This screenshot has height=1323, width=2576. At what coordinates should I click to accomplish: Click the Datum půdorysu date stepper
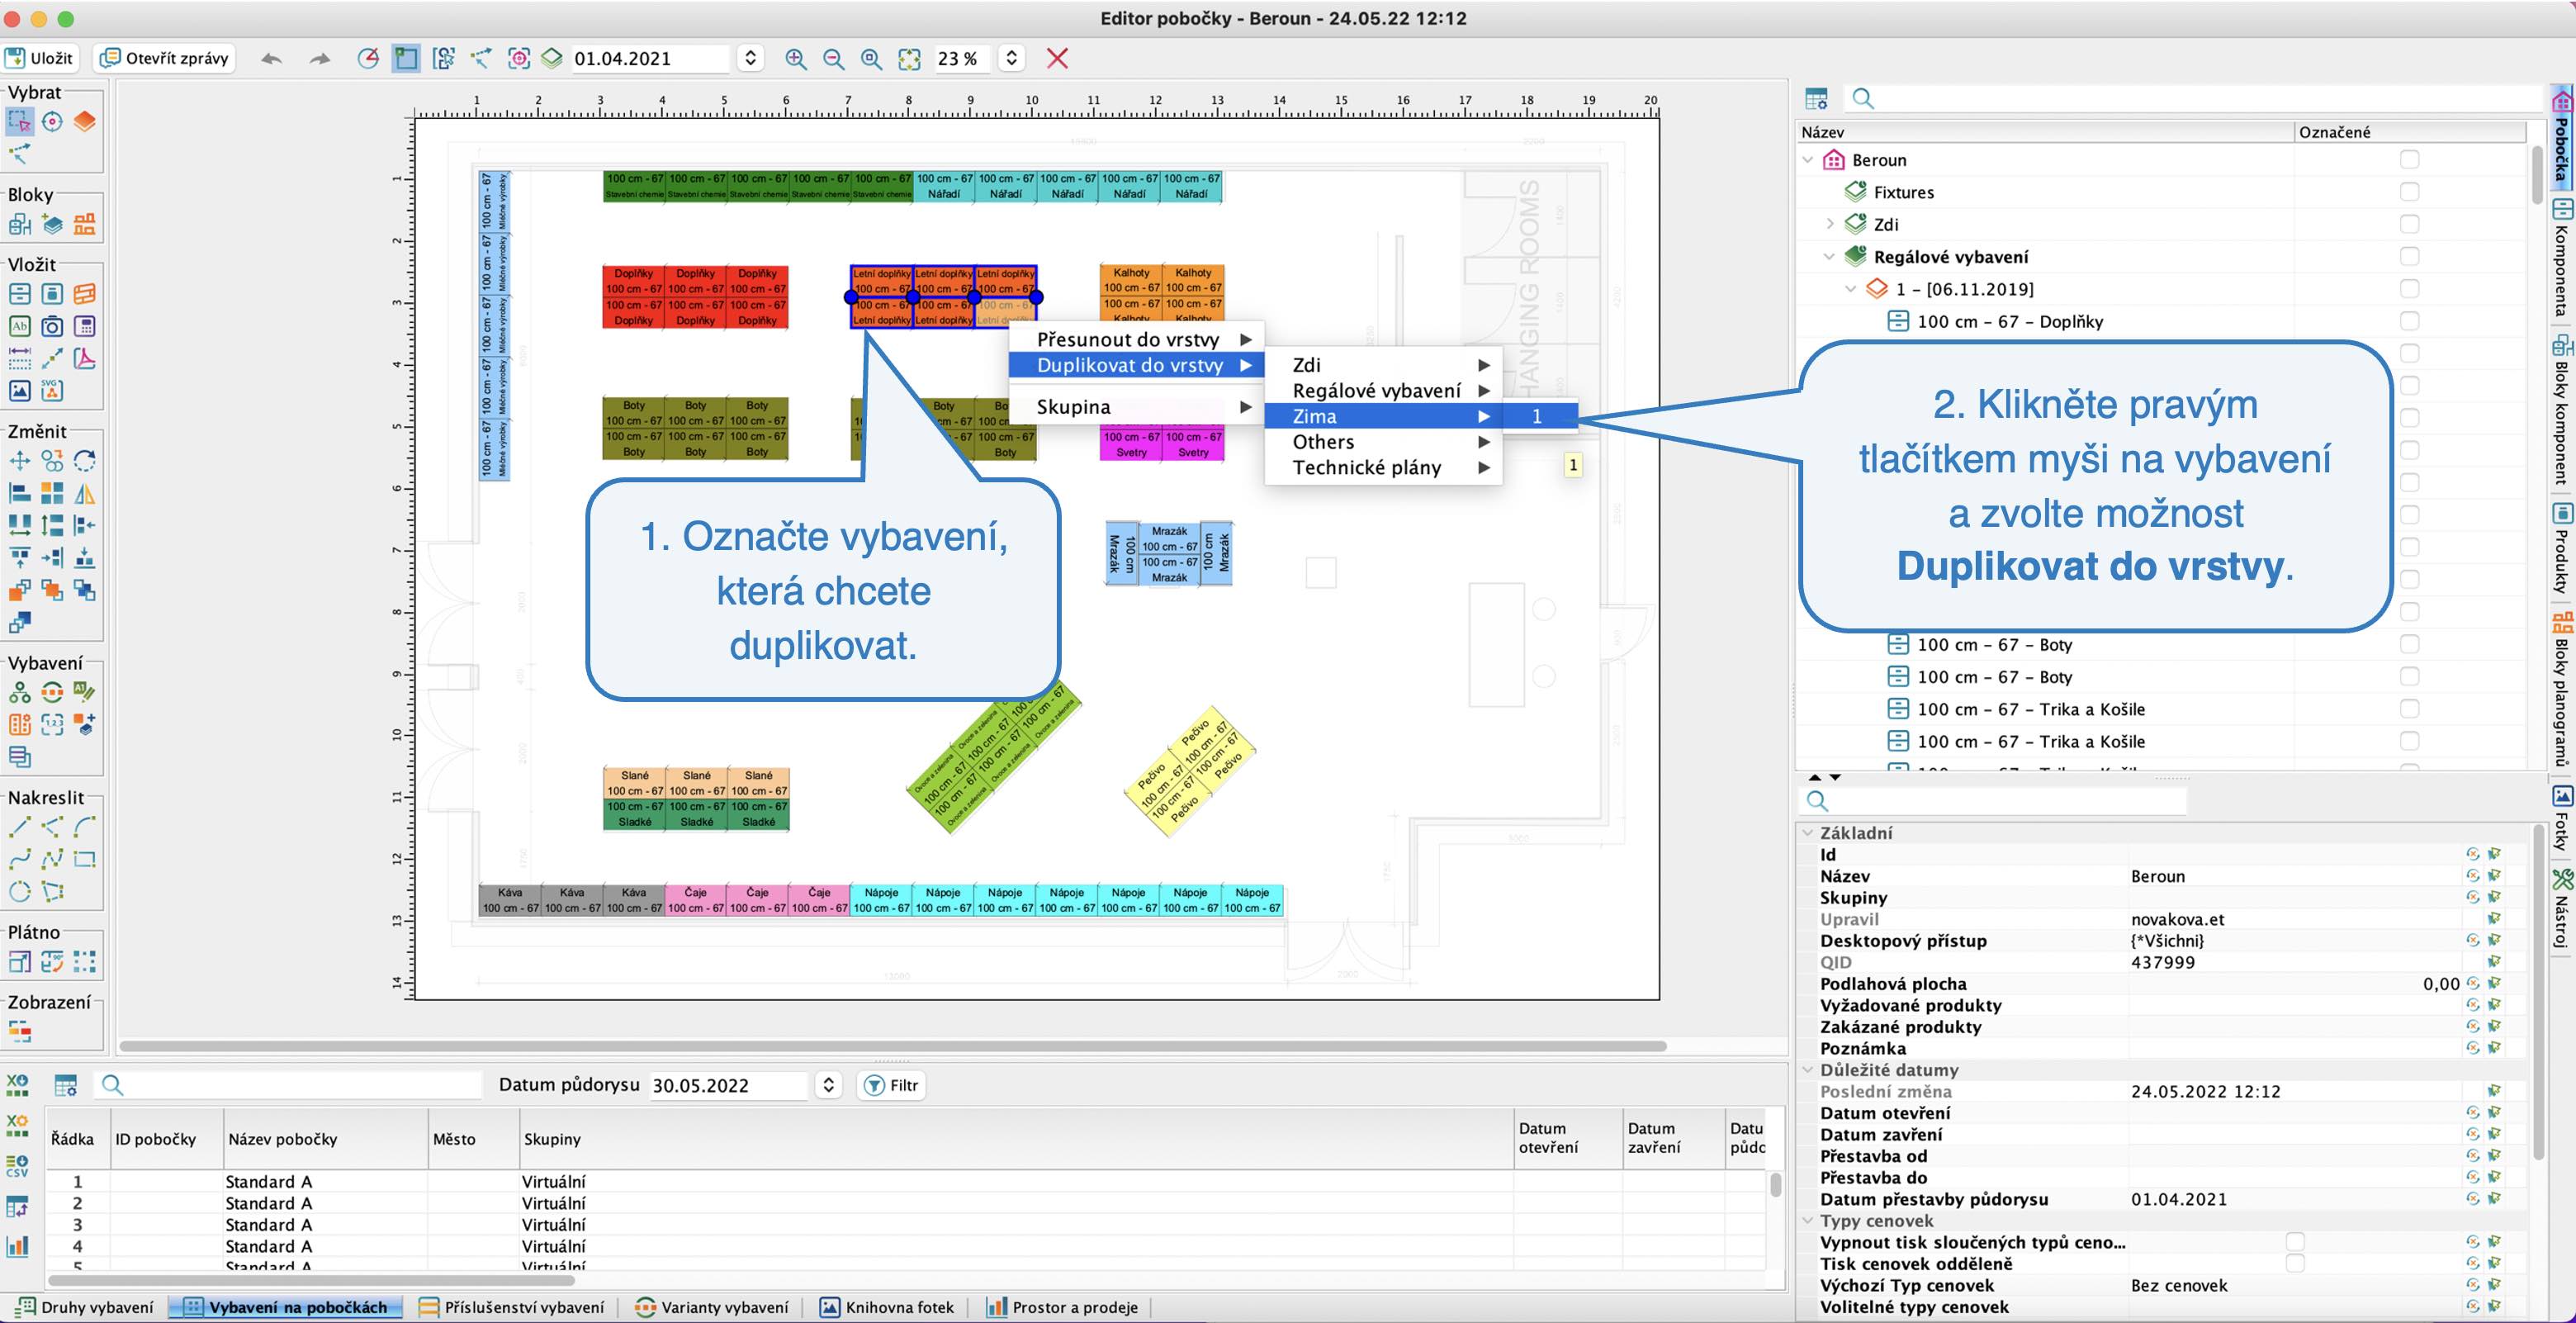pyautogui.click(x=828, y=1085)
